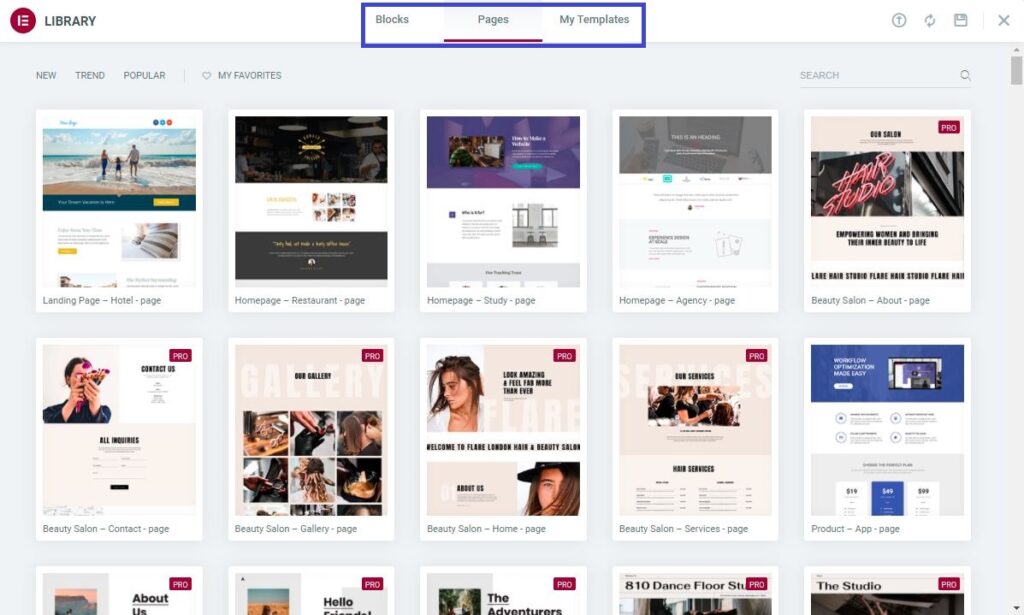Filter templates by NEW
Image resolution: width=1024 pixels, height=615 pixels.
click(x=46, y=76)
